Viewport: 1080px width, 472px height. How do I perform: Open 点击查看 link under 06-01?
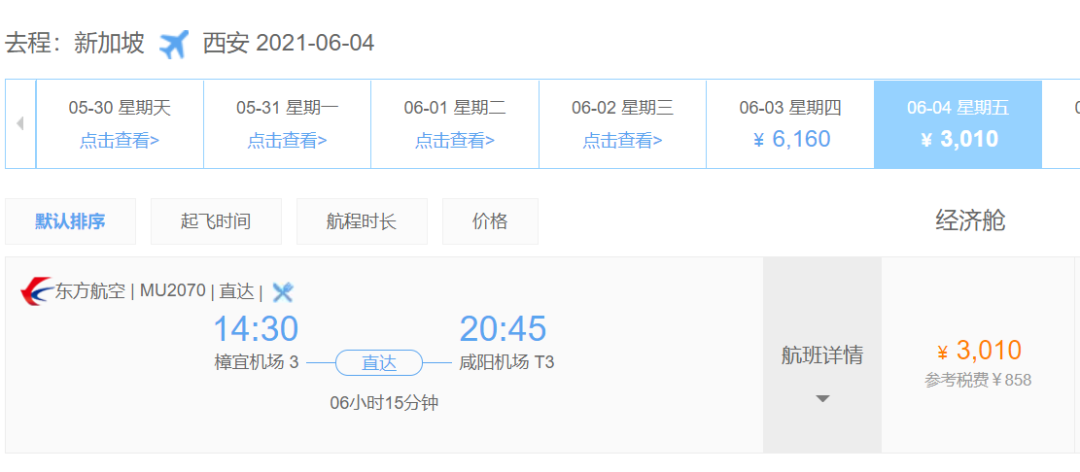click(455, 141)
